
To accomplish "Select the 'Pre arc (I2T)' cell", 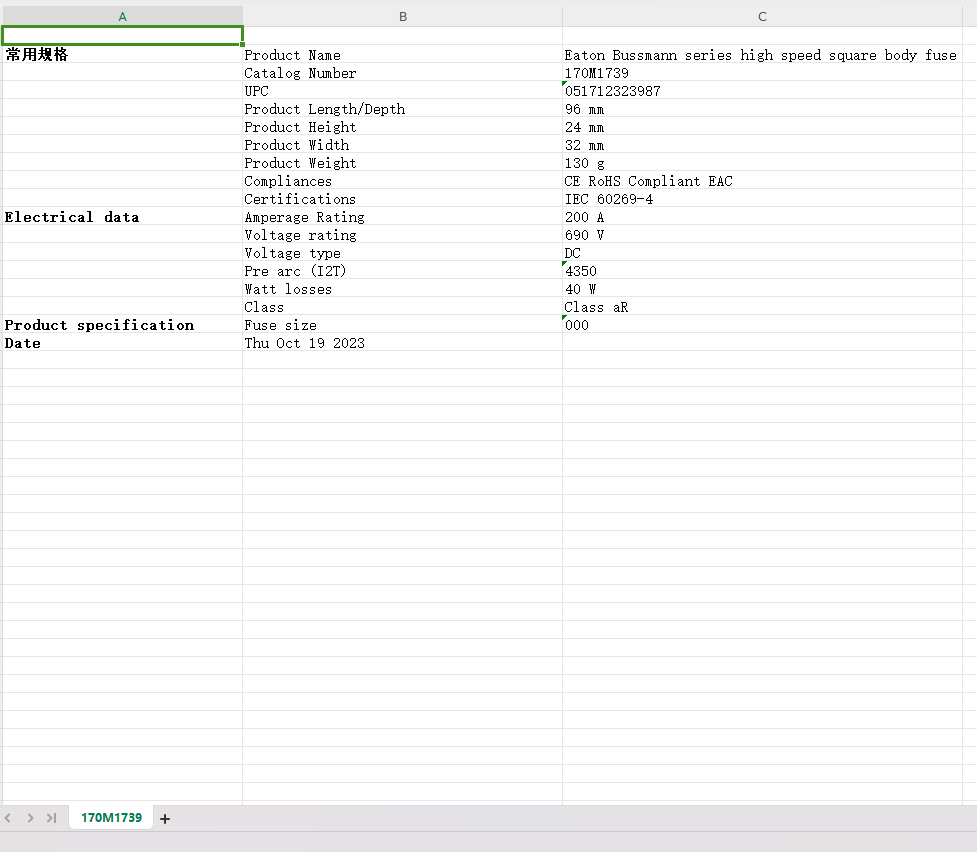I will pos(403,270).
